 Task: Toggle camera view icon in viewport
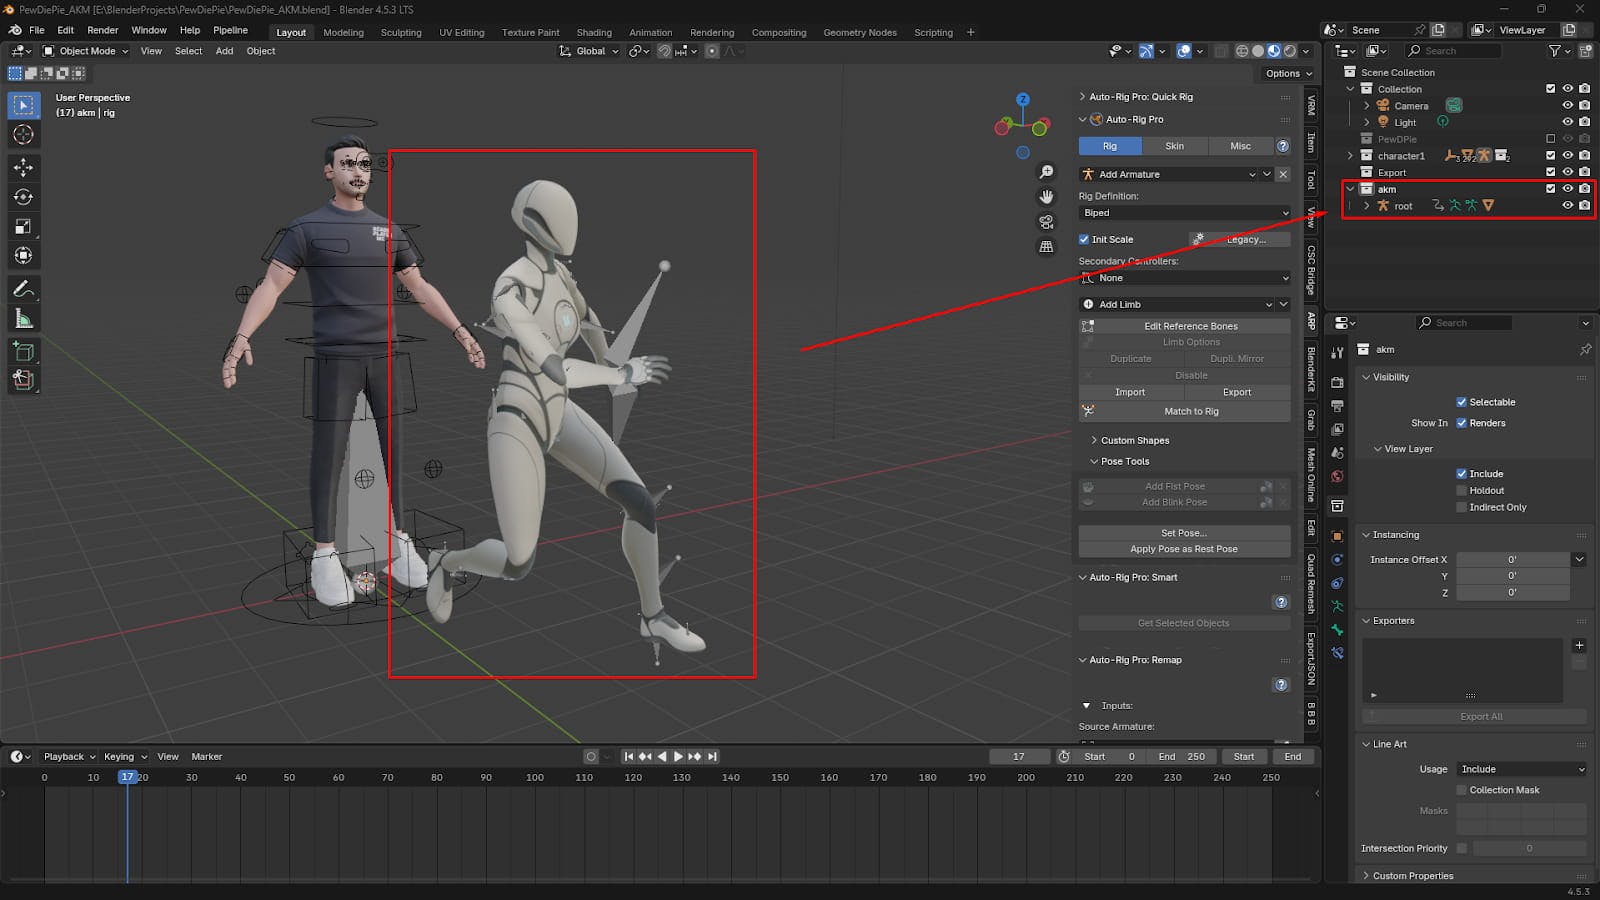tap(1046, 222)
